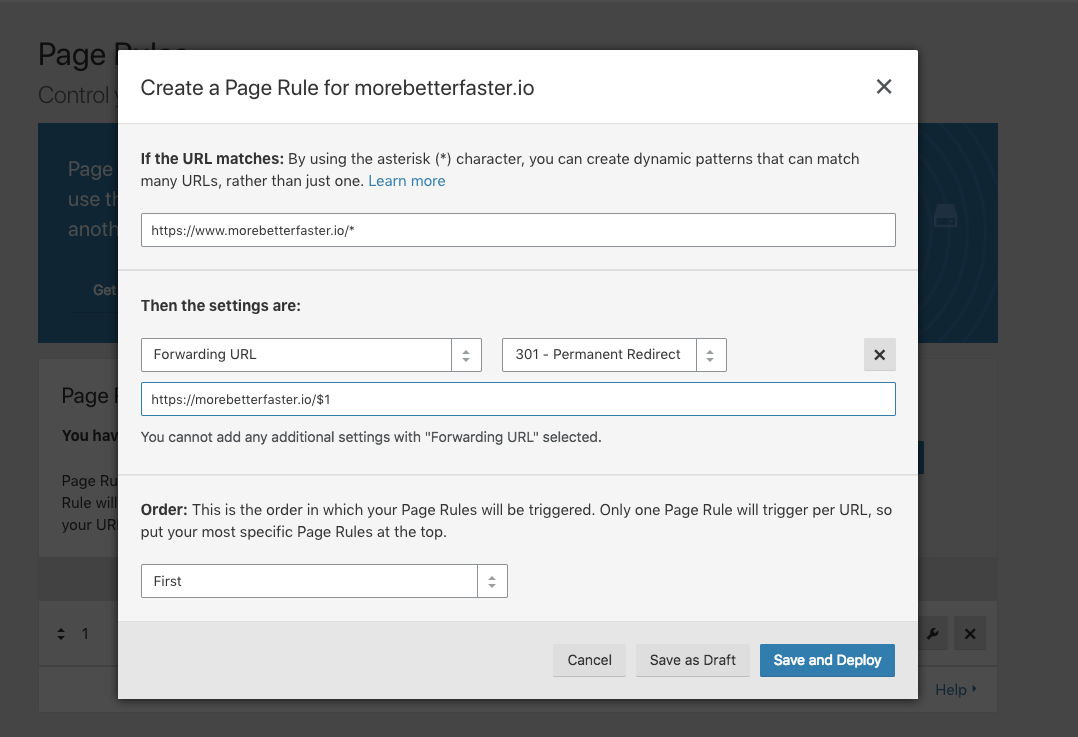
Task: Click Save and Deploy
Action: point(827,660)
